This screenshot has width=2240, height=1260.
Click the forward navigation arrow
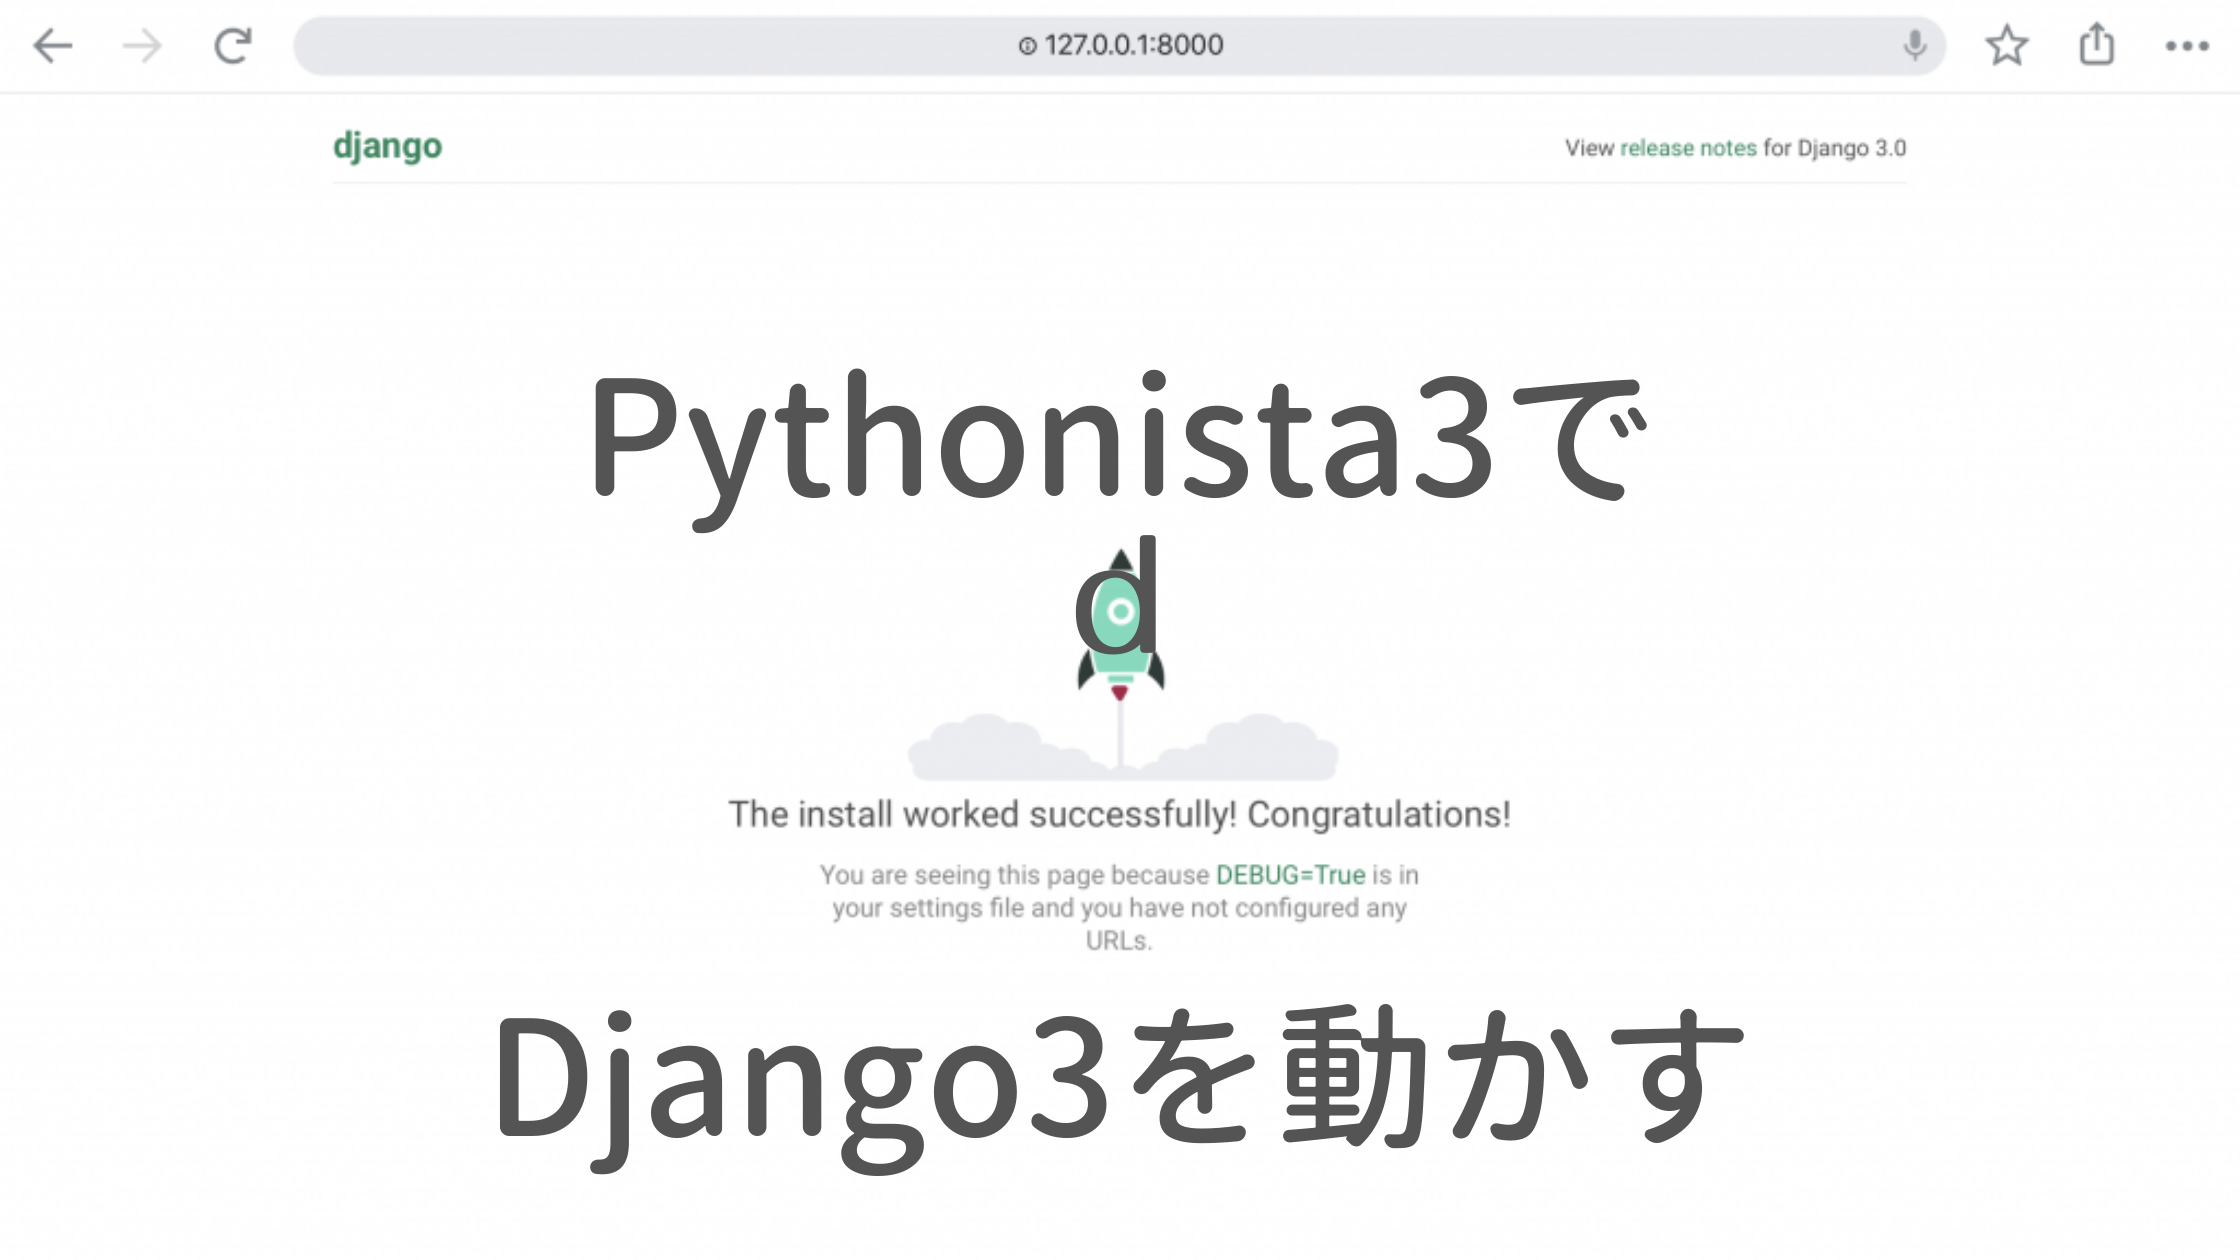tap(142, 46)
